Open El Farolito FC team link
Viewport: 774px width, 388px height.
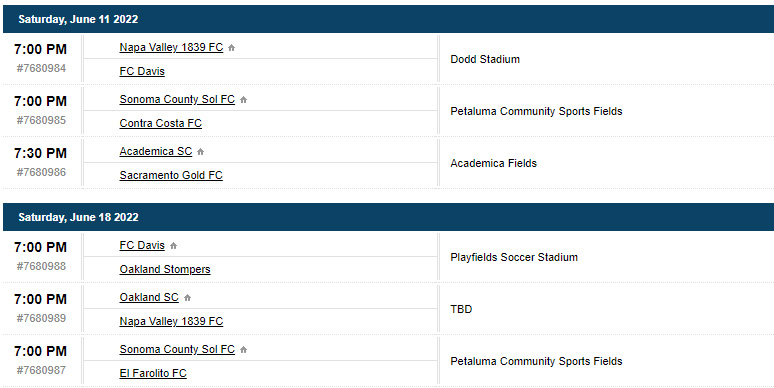click(x=153, y=373)
